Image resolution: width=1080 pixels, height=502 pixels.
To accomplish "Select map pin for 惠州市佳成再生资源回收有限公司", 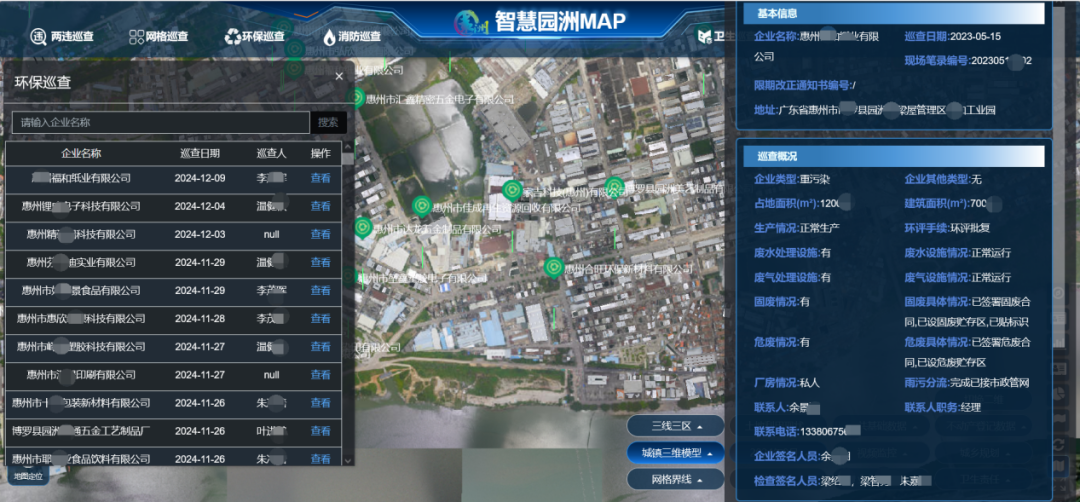I will tap(422, 206).
